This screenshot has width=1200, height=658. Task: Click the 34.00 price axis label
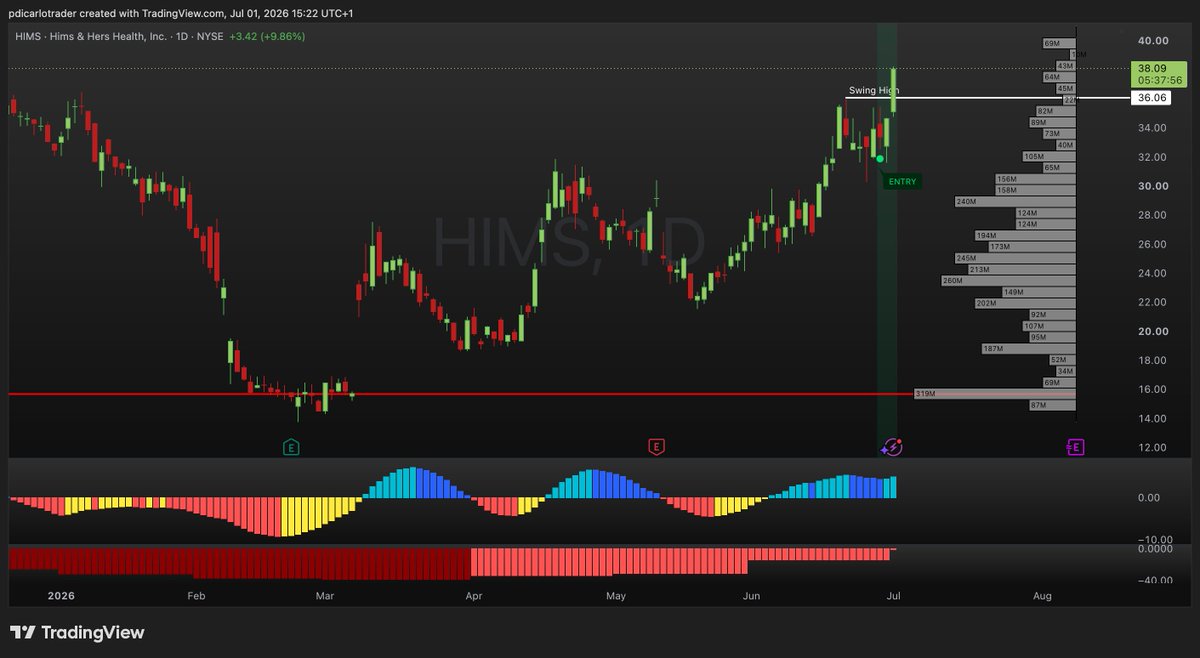point(1153,128)
